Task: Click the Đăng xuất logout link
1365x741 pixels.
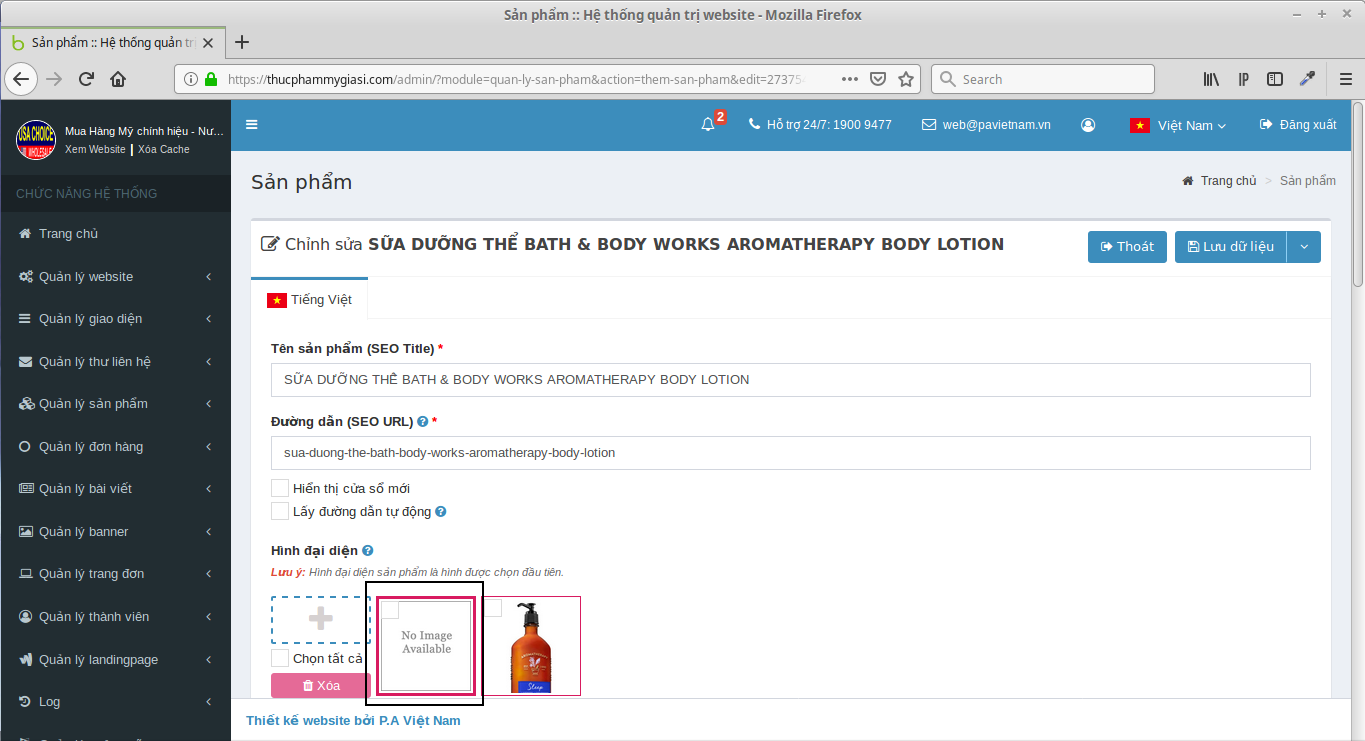Action: [1298, 125]
